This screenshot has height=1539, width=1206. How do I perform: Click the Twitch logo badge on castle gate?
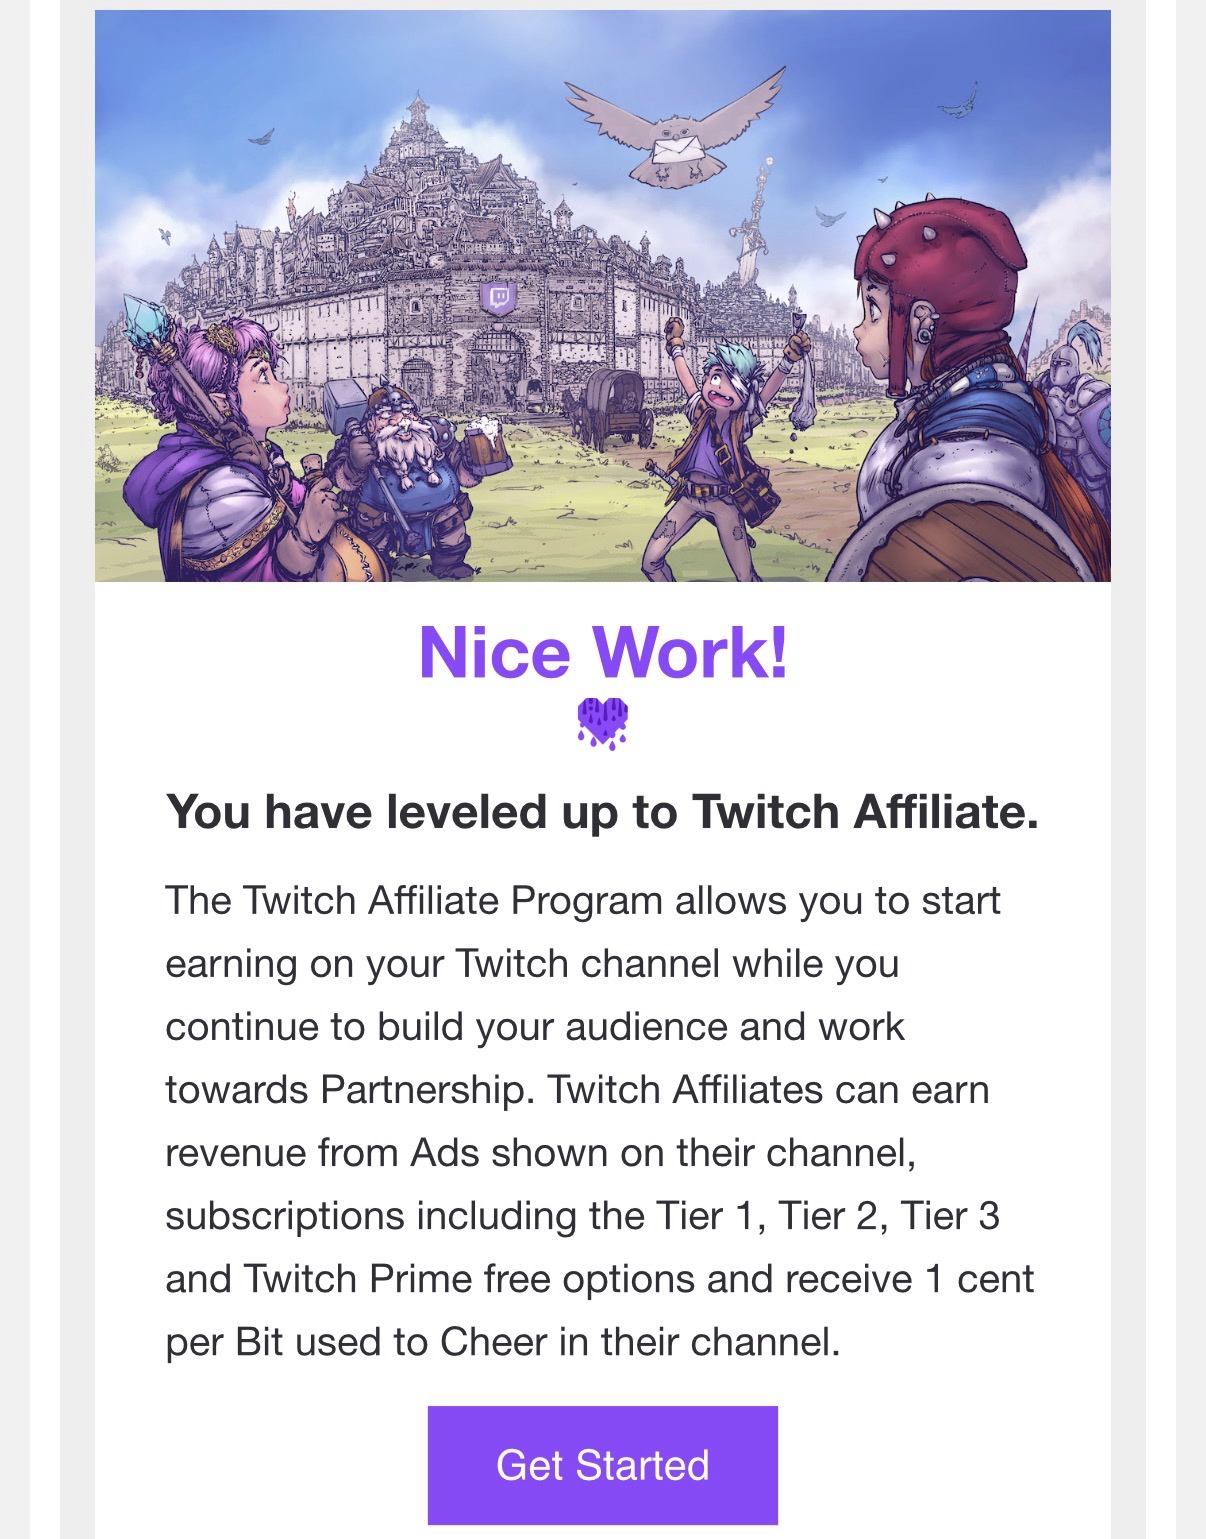tap(497, 297)
